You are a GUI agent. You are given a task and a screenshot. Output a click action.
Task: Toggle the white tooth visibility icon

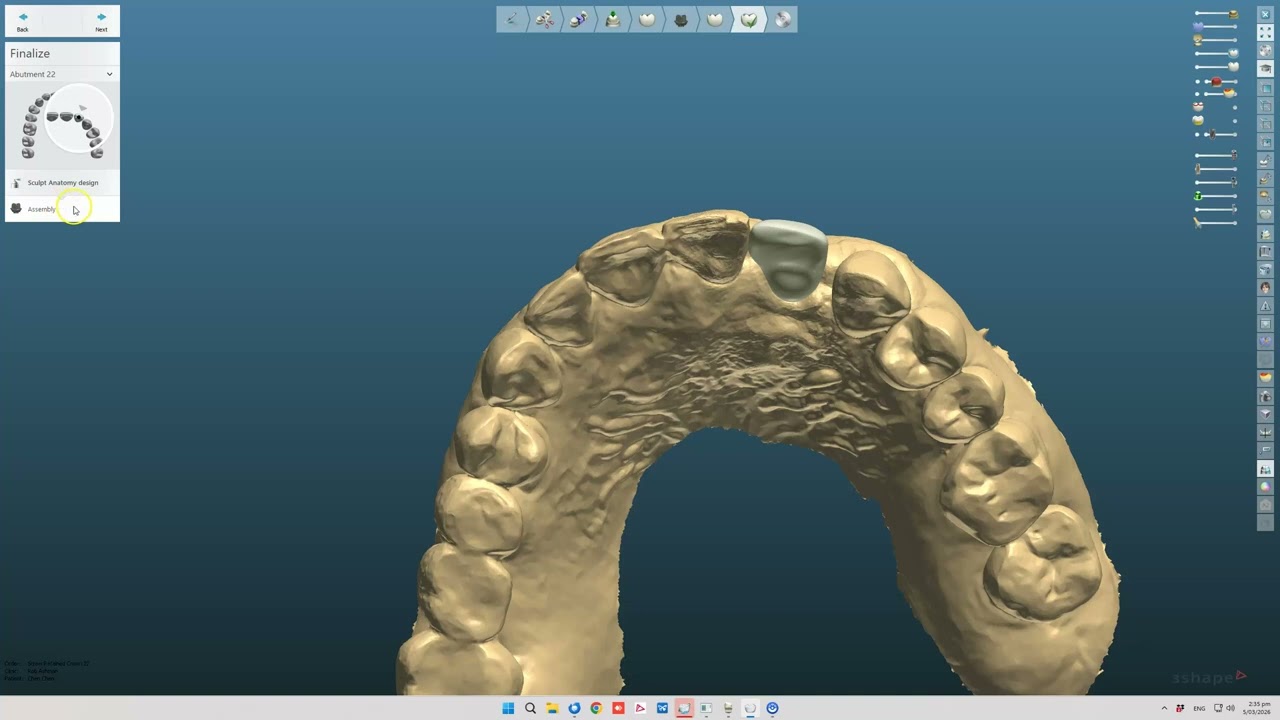coord(1233,67)
